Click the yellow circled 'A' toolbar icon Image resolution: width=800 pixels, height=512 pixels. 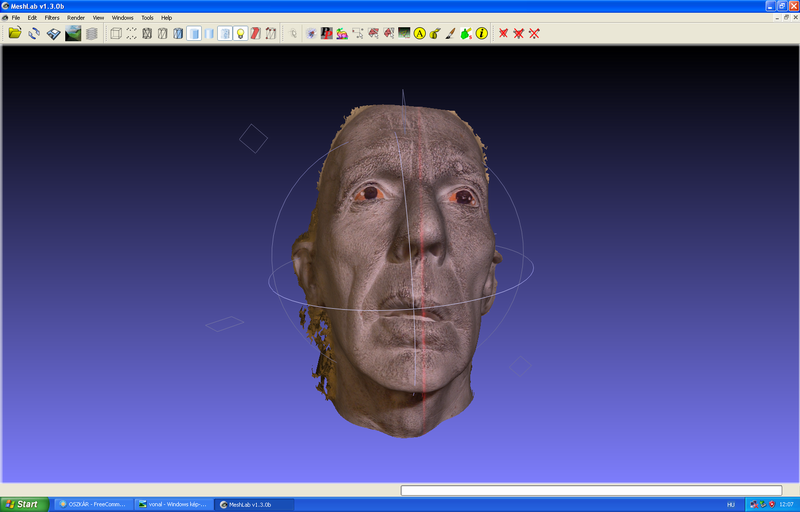(419, 33)
